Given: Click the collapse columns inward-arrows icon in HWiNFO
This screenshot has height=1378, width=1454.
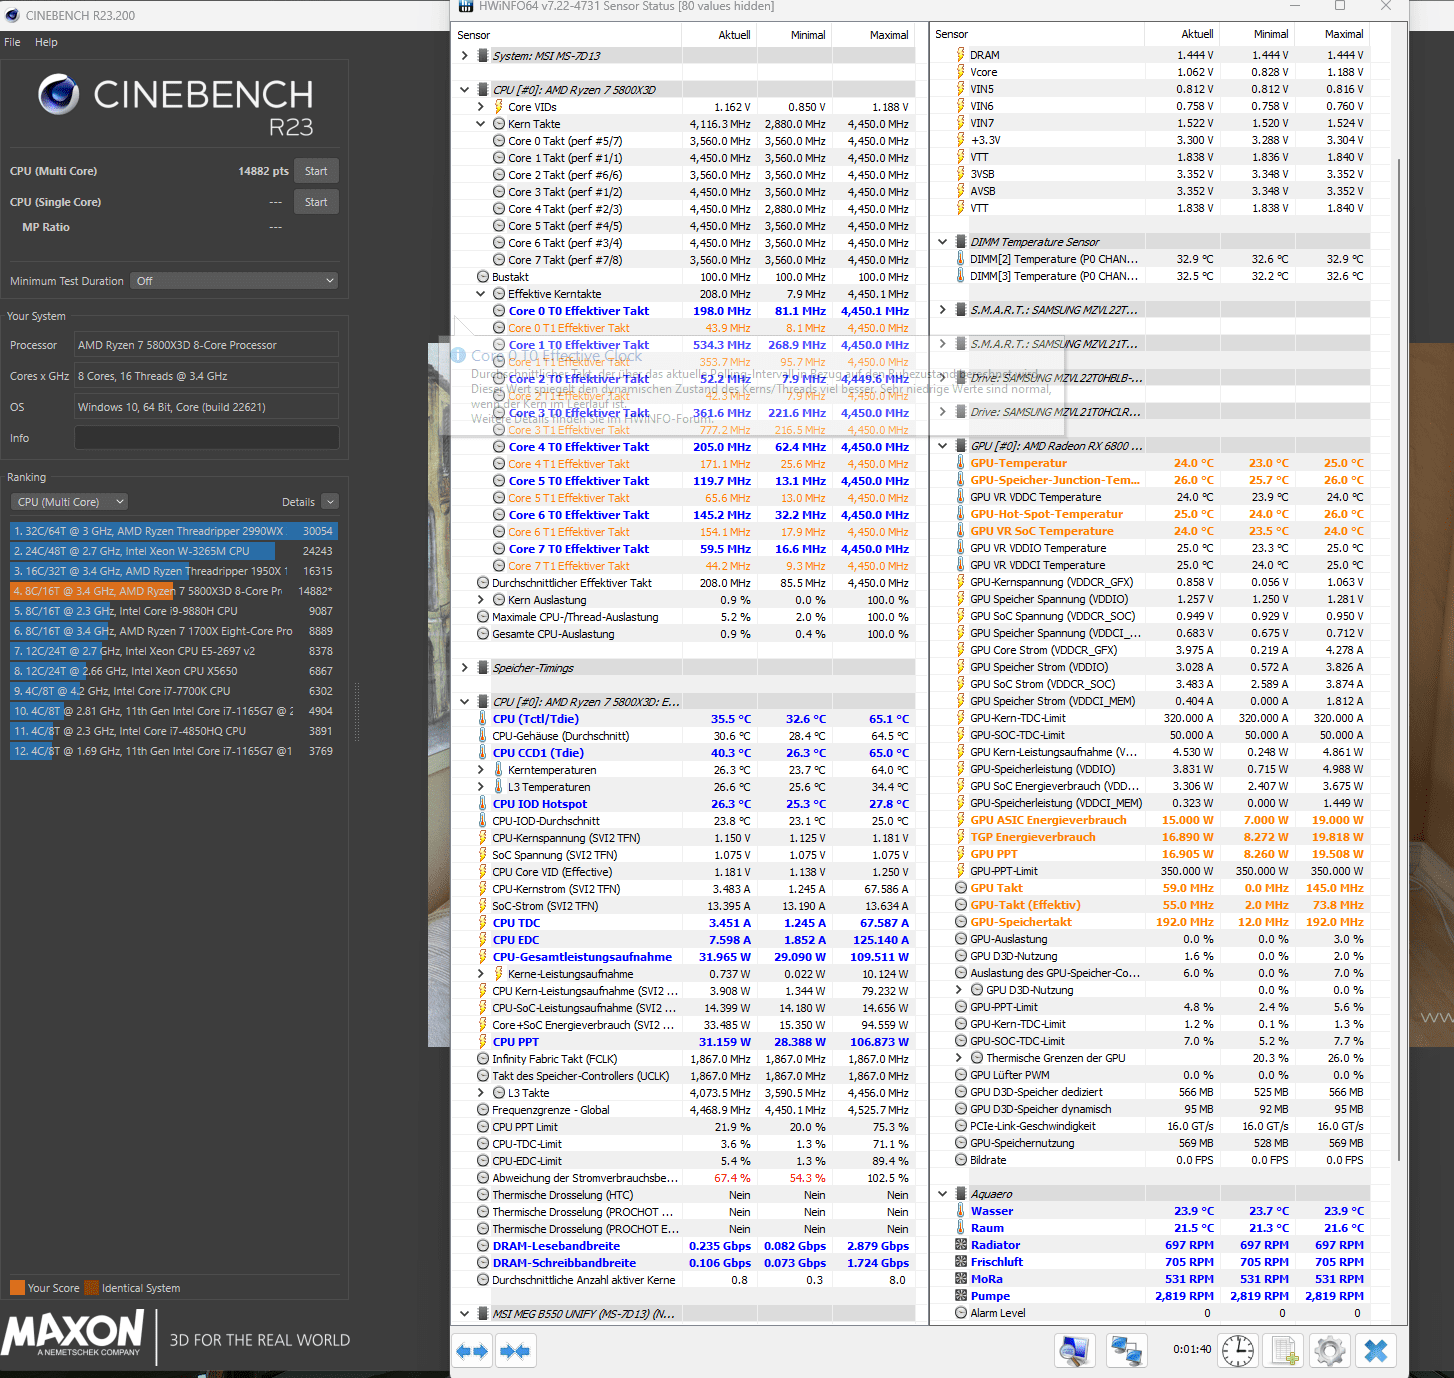Looking at the screenshot, I should pos(515,1351).
